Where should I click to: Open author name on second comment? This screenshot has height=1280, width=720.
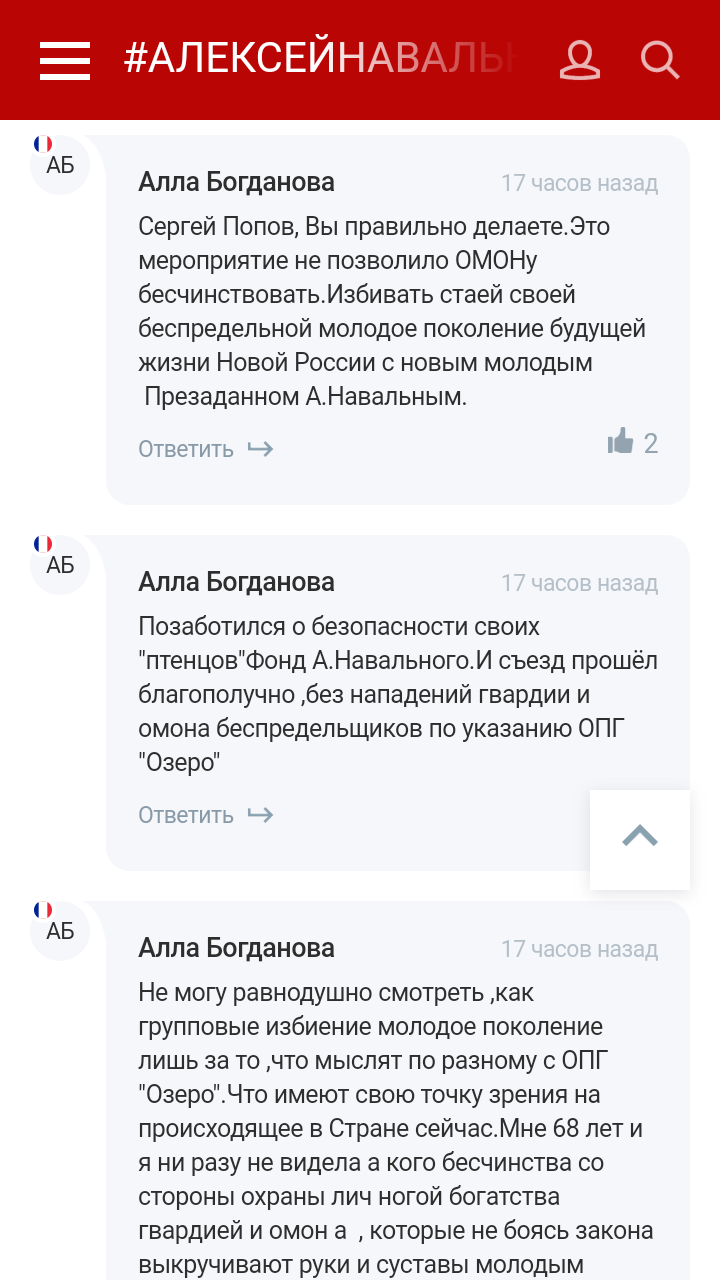(236, 582)
